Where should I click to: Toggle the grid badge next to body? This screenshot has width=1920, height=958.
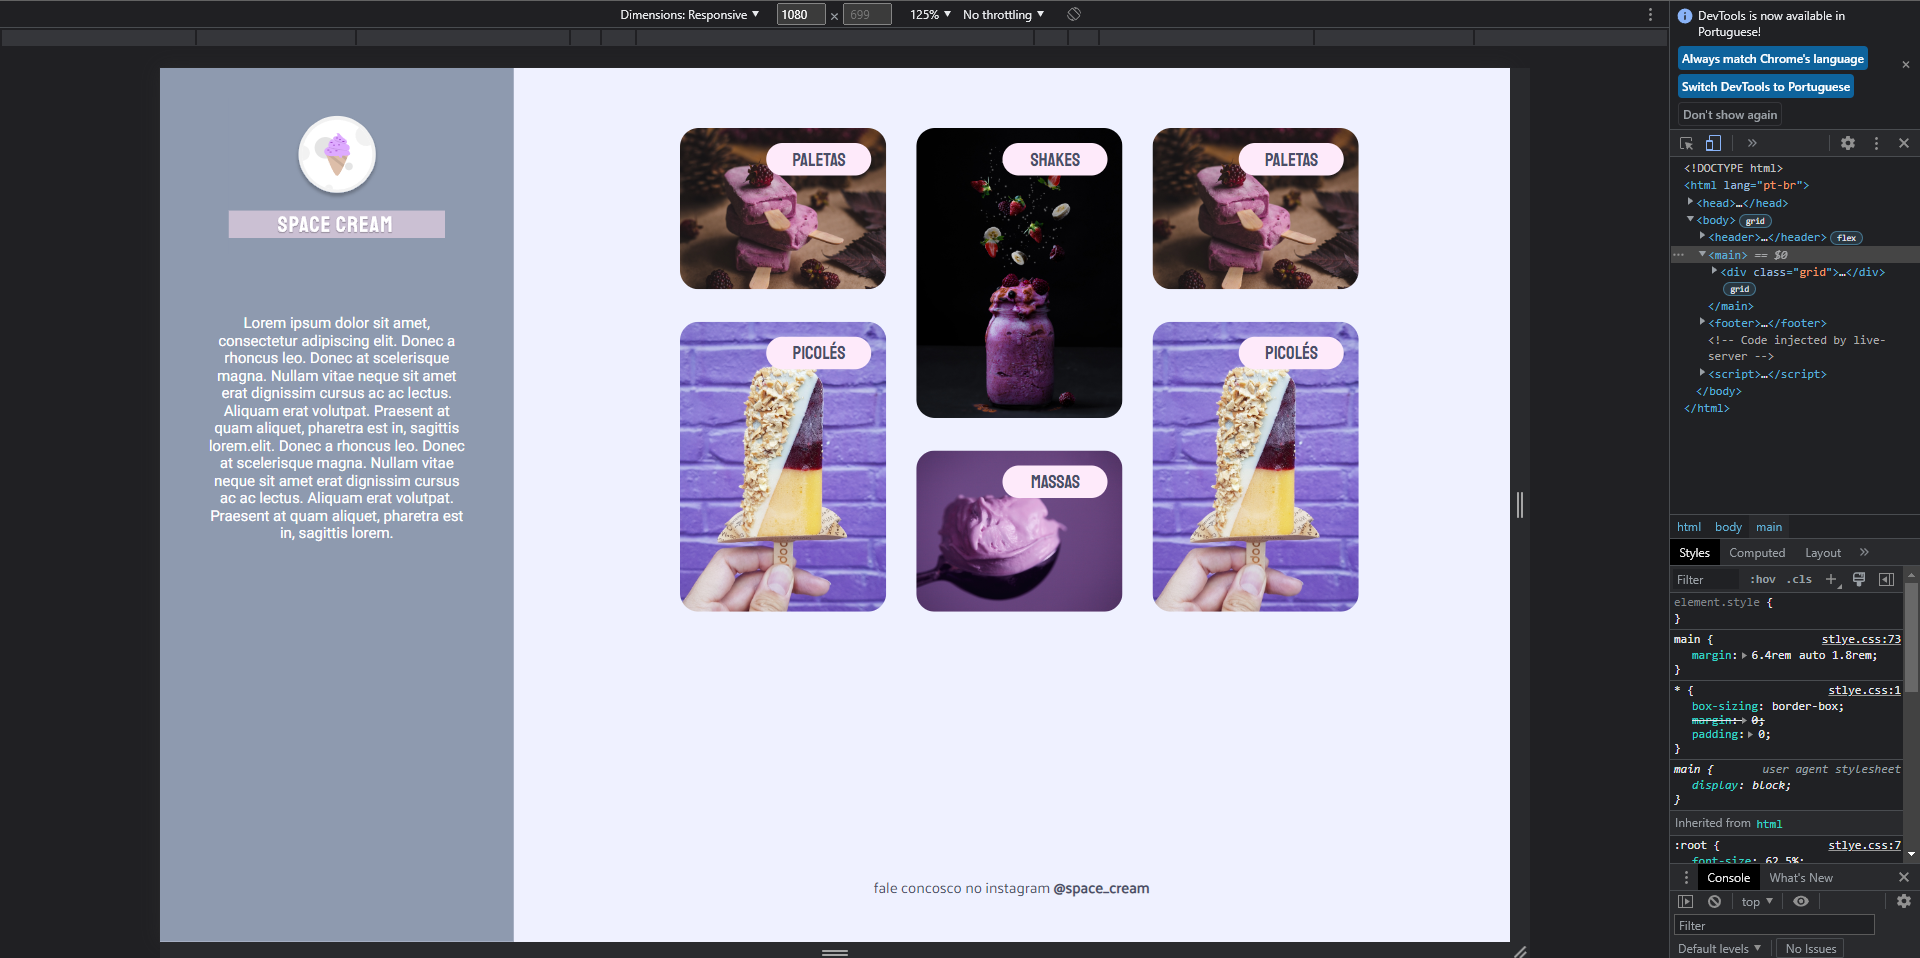(x=1755, y=221)
